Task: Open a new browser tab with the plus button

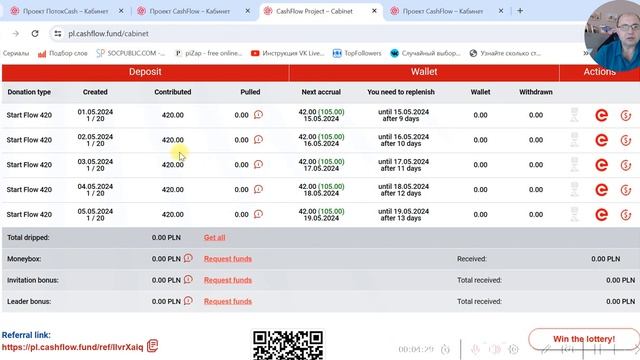Action: (x=520, y=11)
